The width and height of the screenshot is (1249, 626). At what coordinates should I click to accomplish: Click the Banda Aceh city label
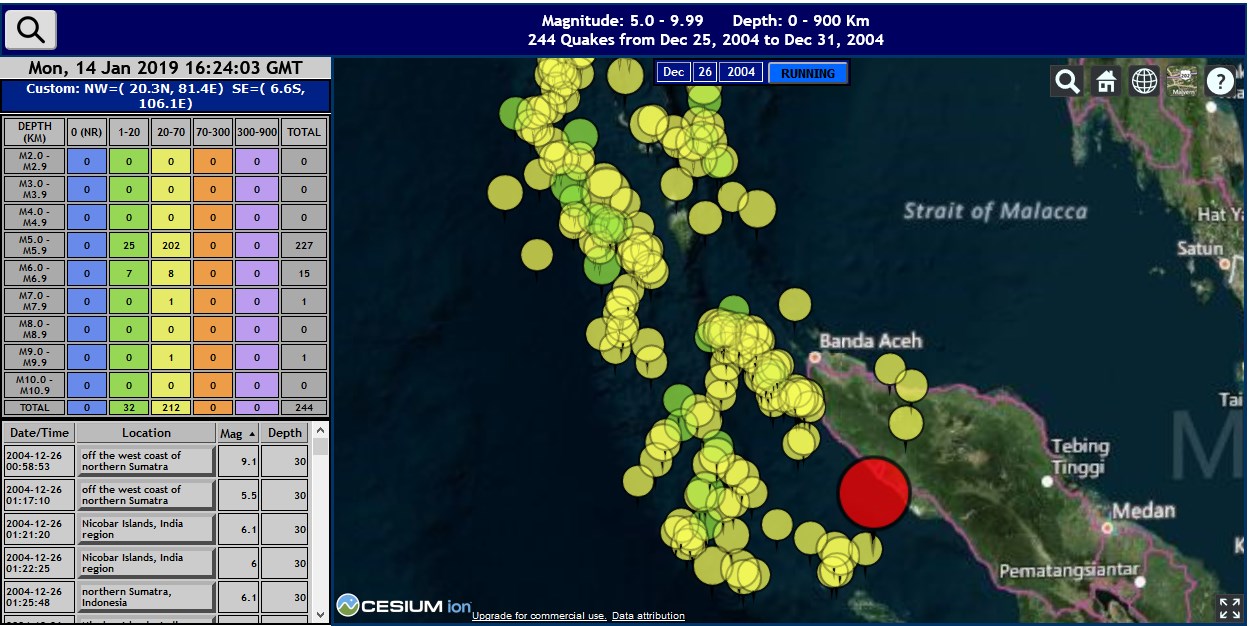(x=871, y=341)
